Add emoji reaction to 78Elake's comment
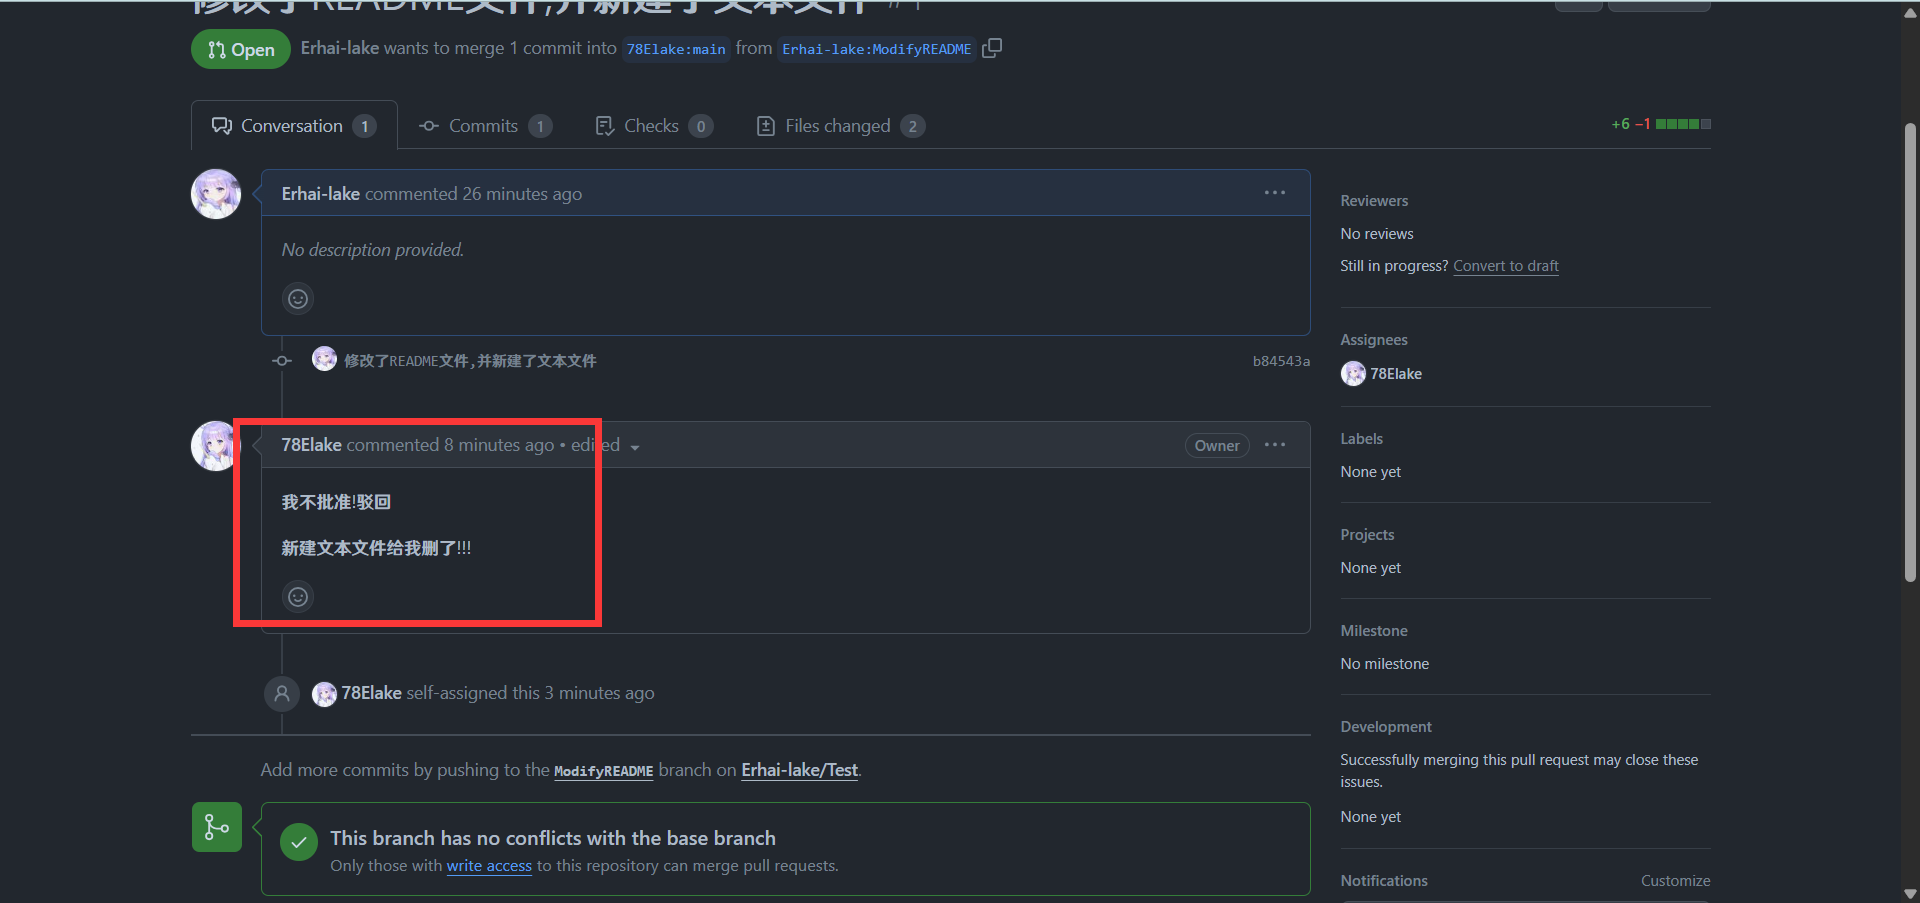 [298, 597]
